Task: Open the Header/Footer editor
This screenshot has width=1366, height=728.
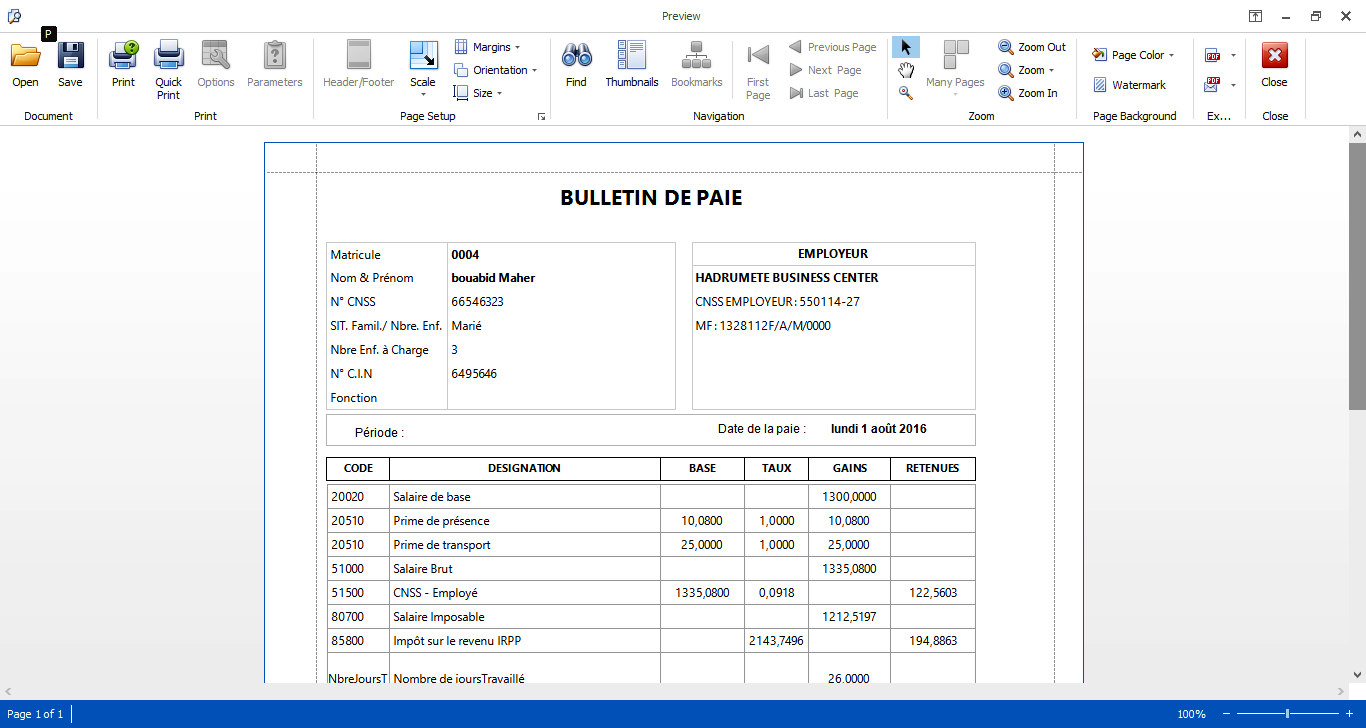Action: coord(358,65)
